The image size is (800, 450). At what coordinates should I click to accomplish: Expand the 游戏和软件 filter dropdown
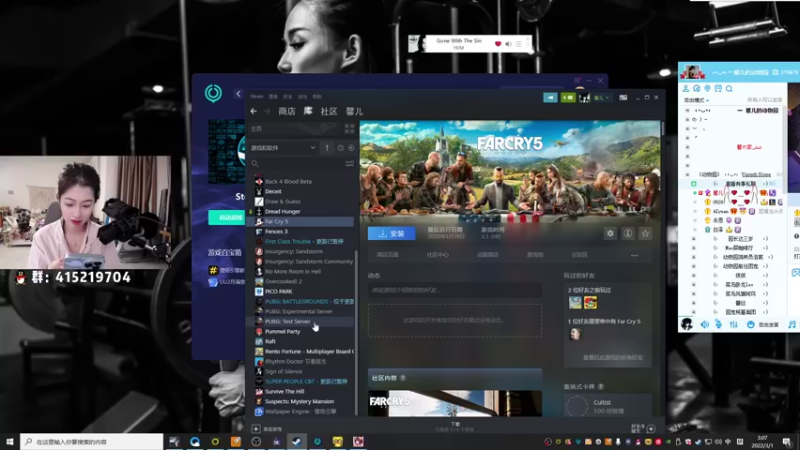click(283, 148)
